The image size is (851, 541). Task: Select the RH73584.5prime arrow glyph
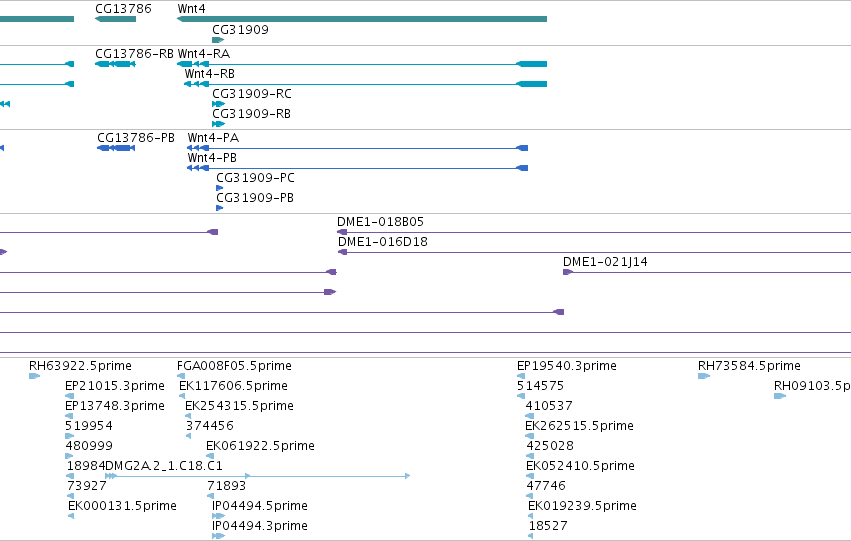tap(704, 375)
